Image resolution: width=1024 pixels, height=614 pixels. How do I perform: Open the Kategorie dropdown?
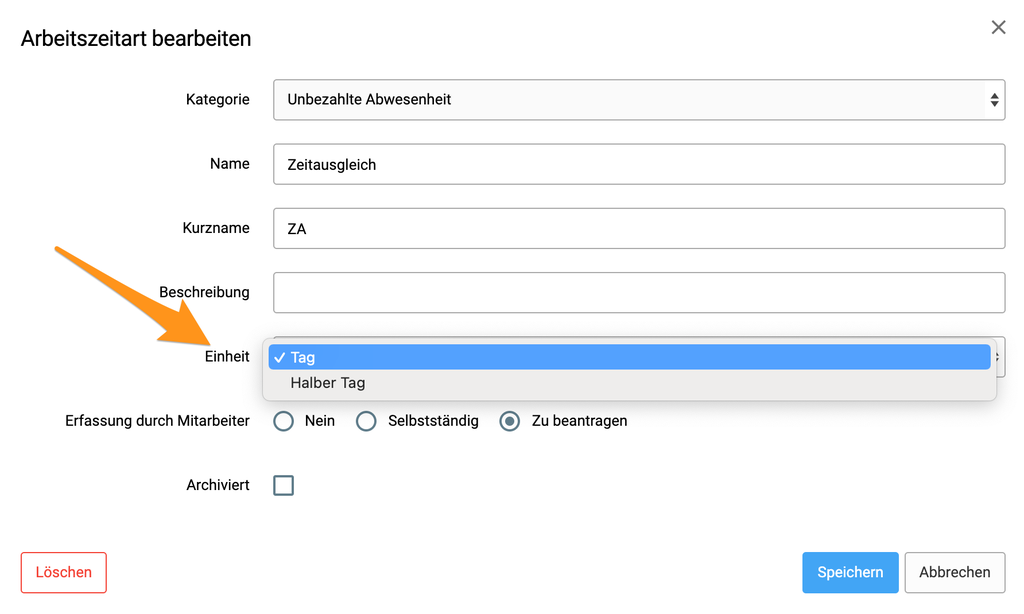639,100
